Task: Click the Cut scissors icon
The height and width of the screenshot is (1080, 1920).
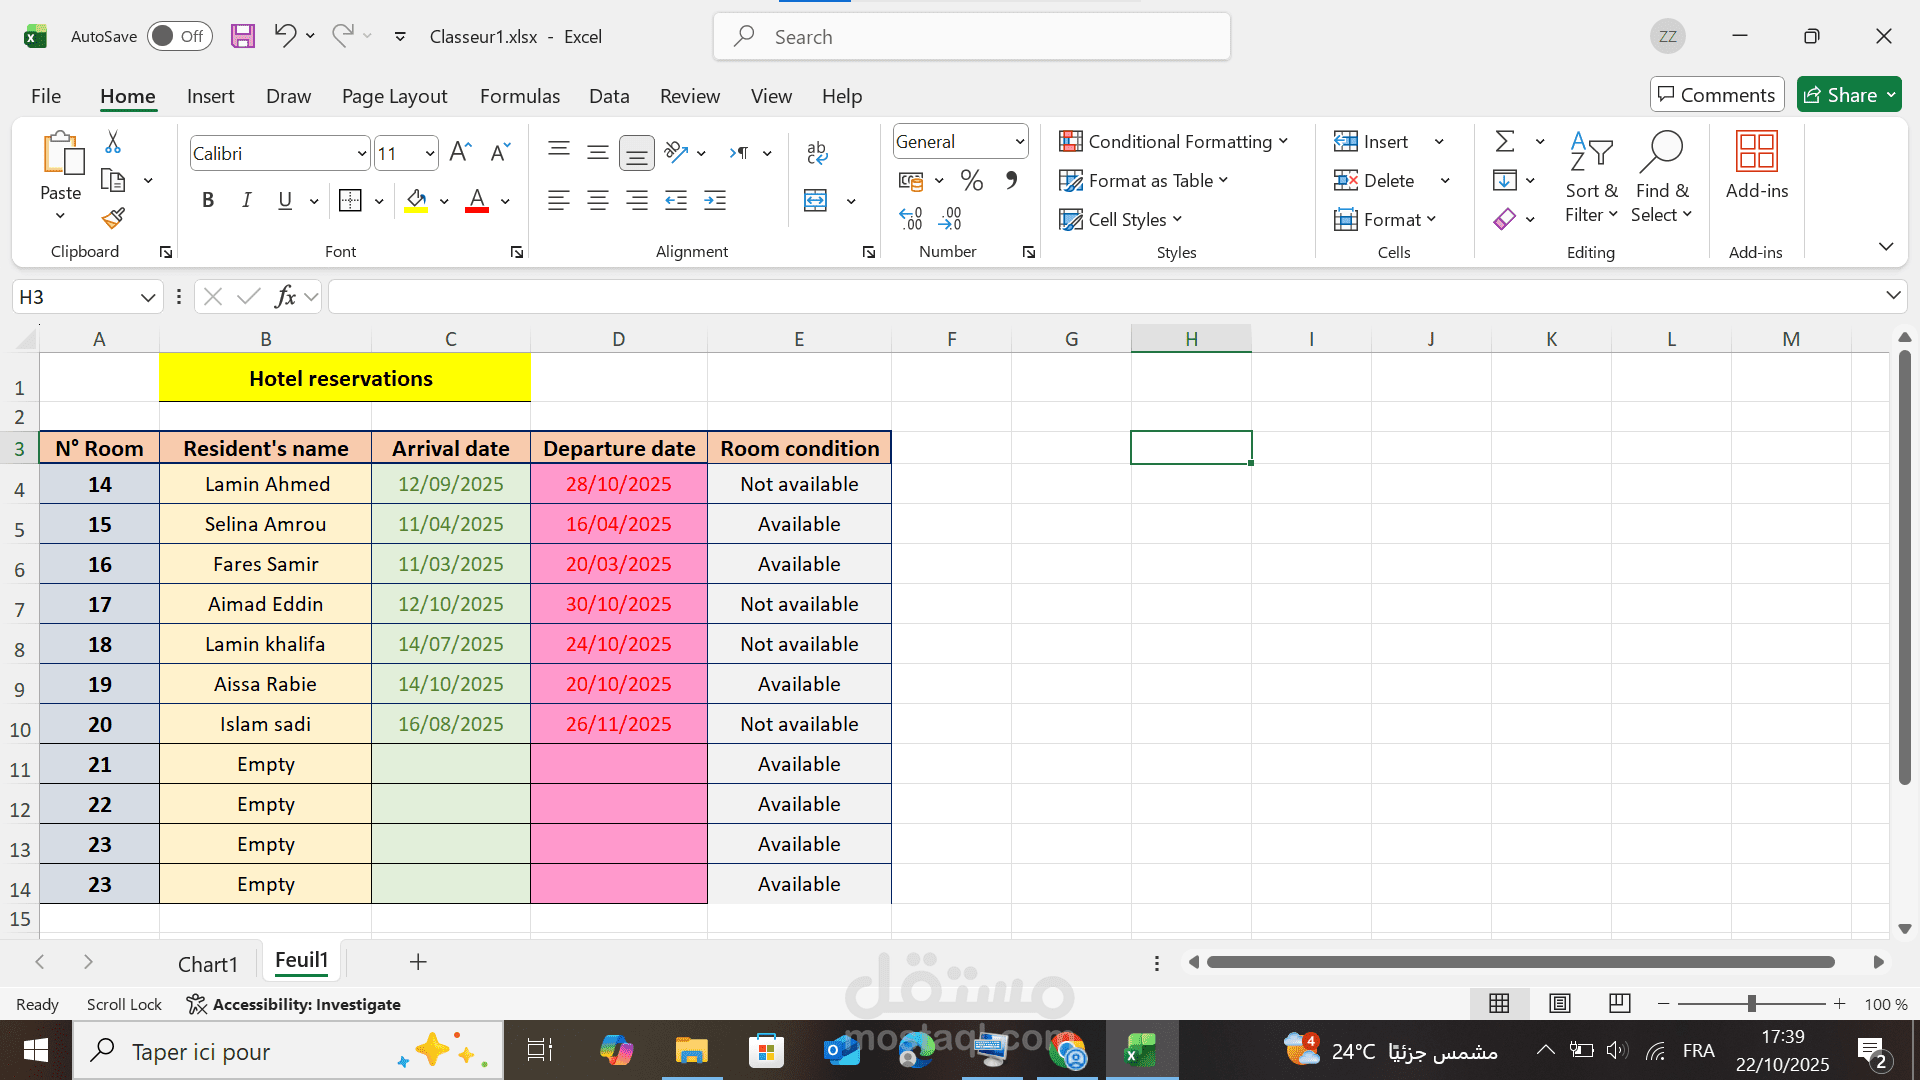Action: (113, 142)
